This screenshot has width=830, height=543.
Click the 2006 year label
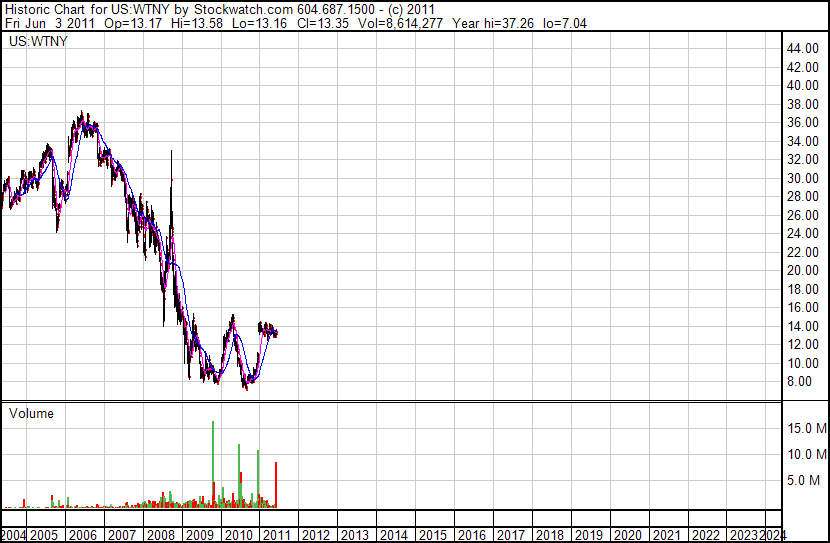83,535
